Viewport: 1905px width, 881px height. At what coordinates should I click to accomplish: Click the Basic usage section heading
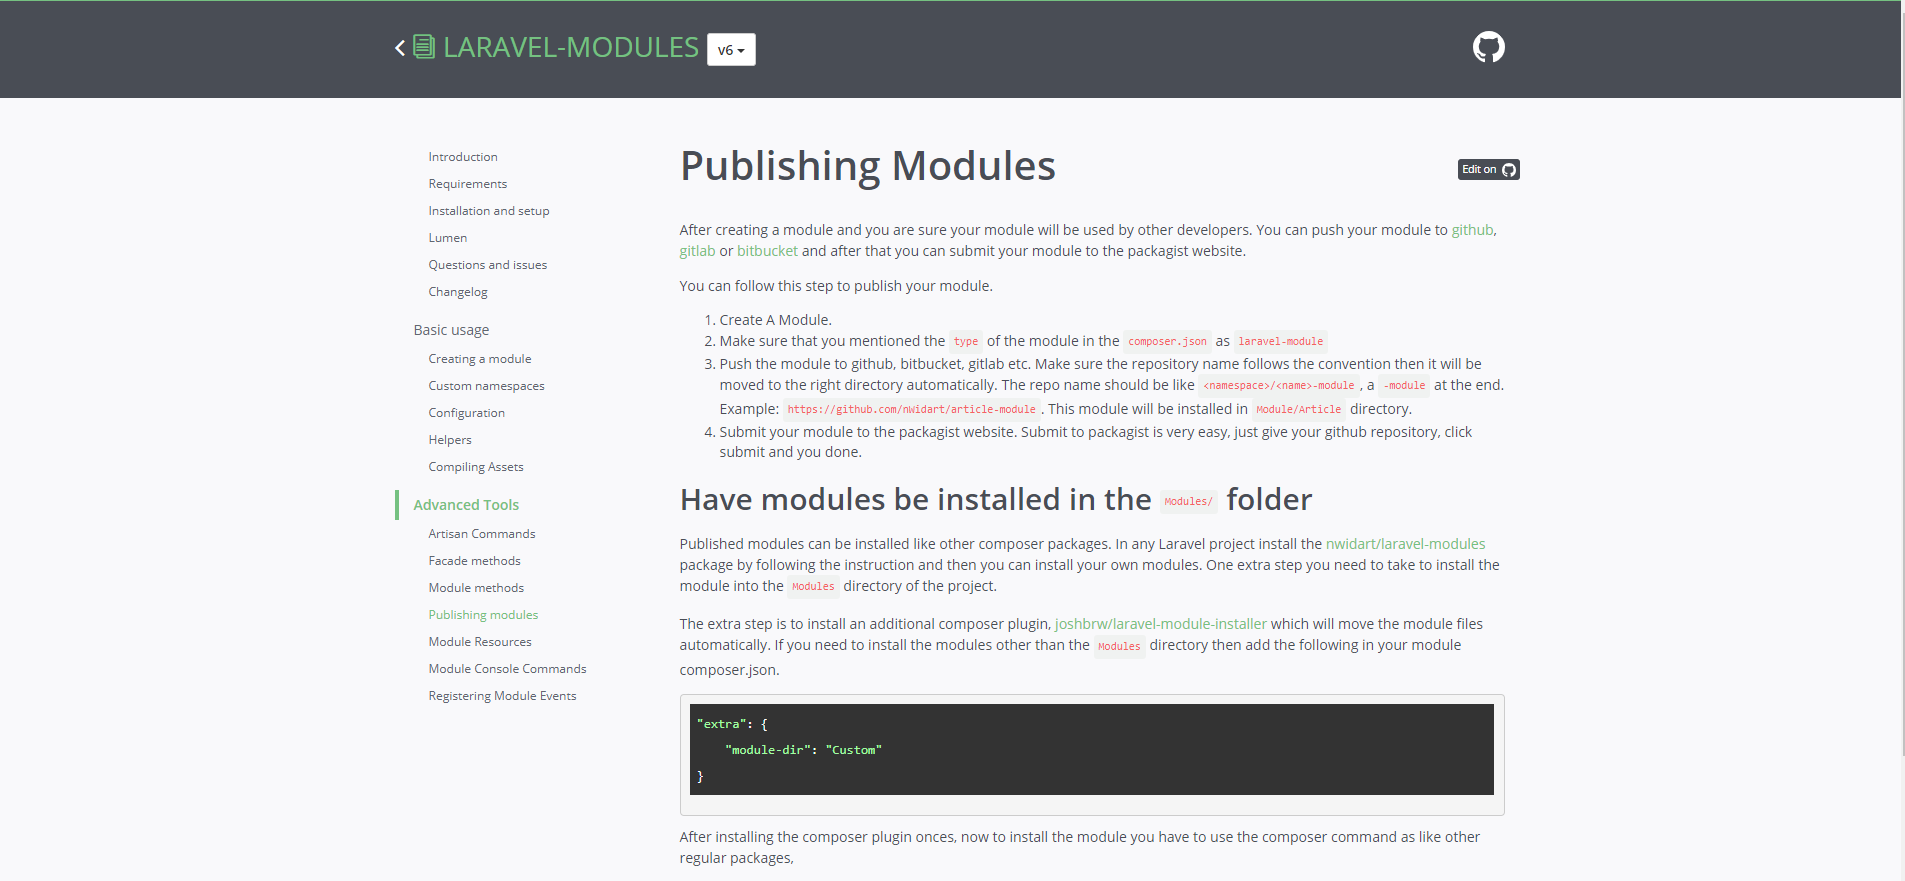click(x=451, y=330)
